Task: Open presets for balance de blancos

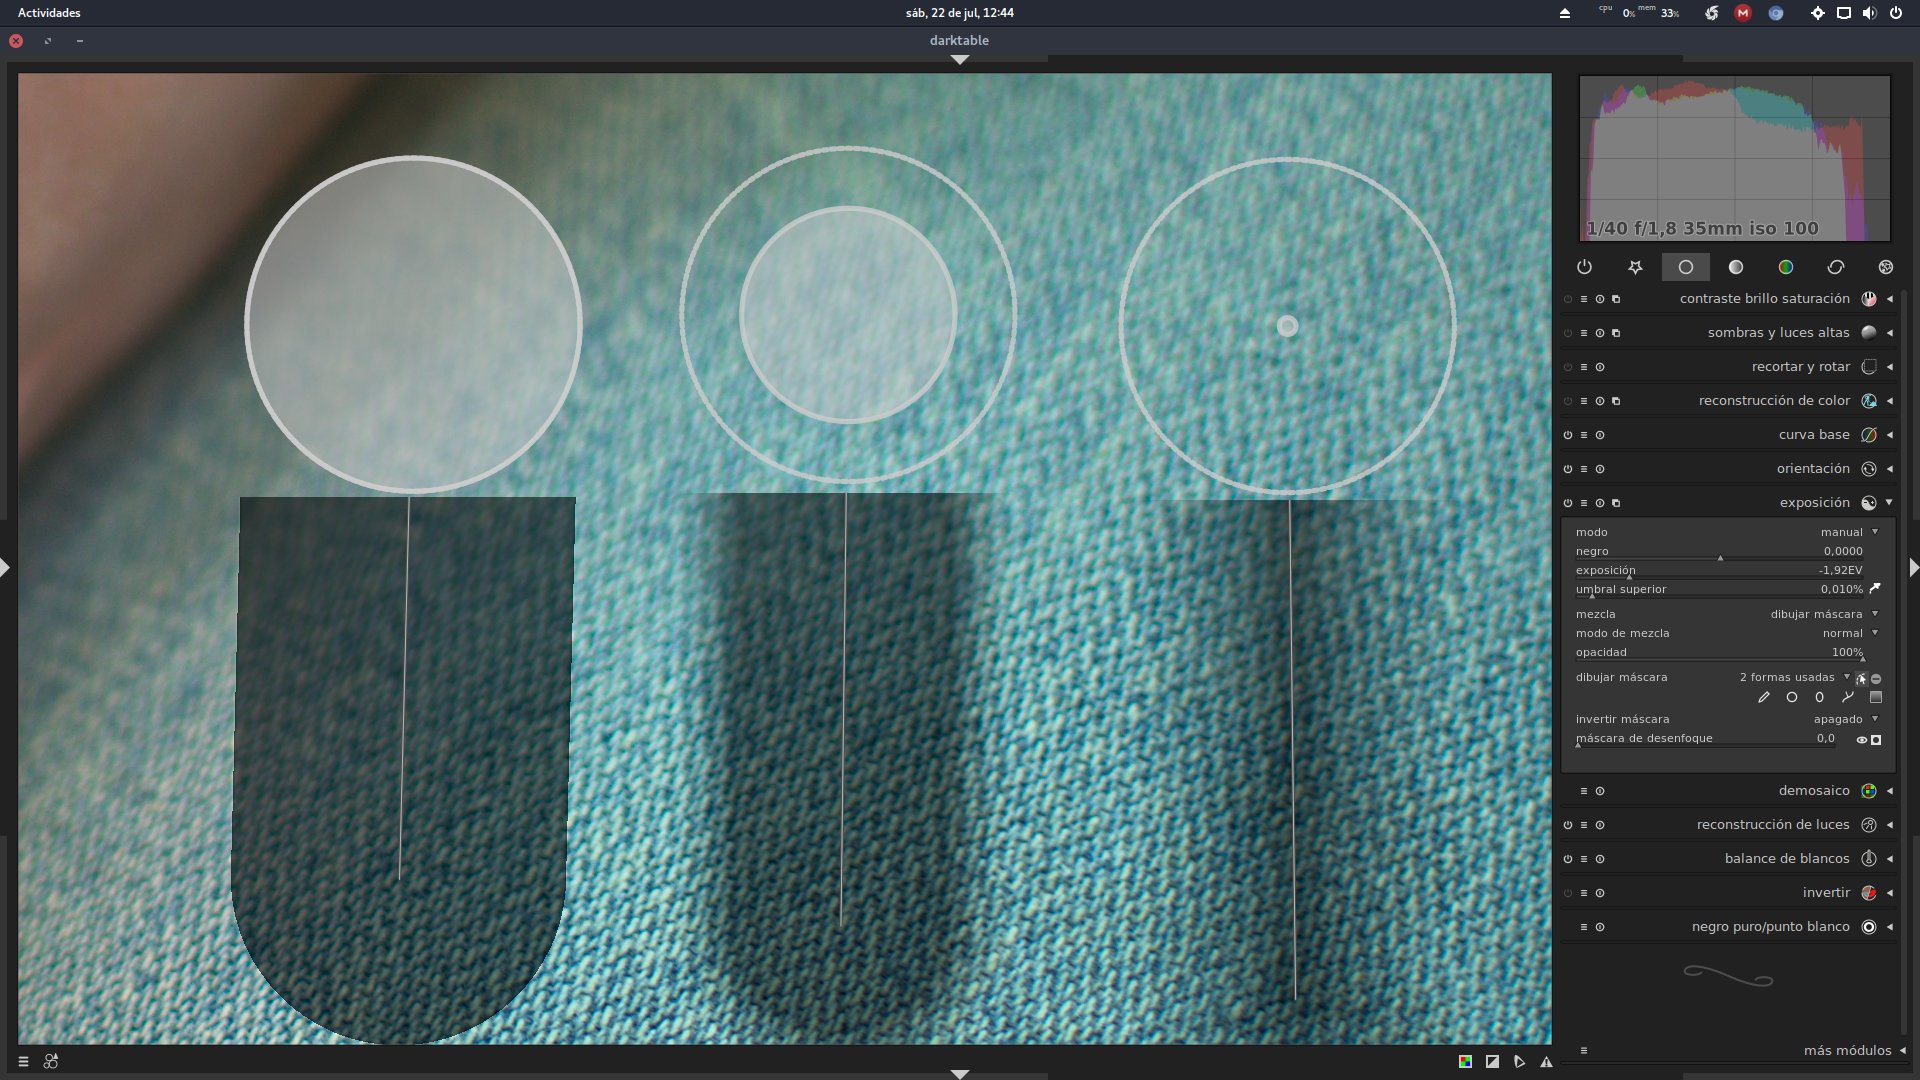Action: 1584,859
